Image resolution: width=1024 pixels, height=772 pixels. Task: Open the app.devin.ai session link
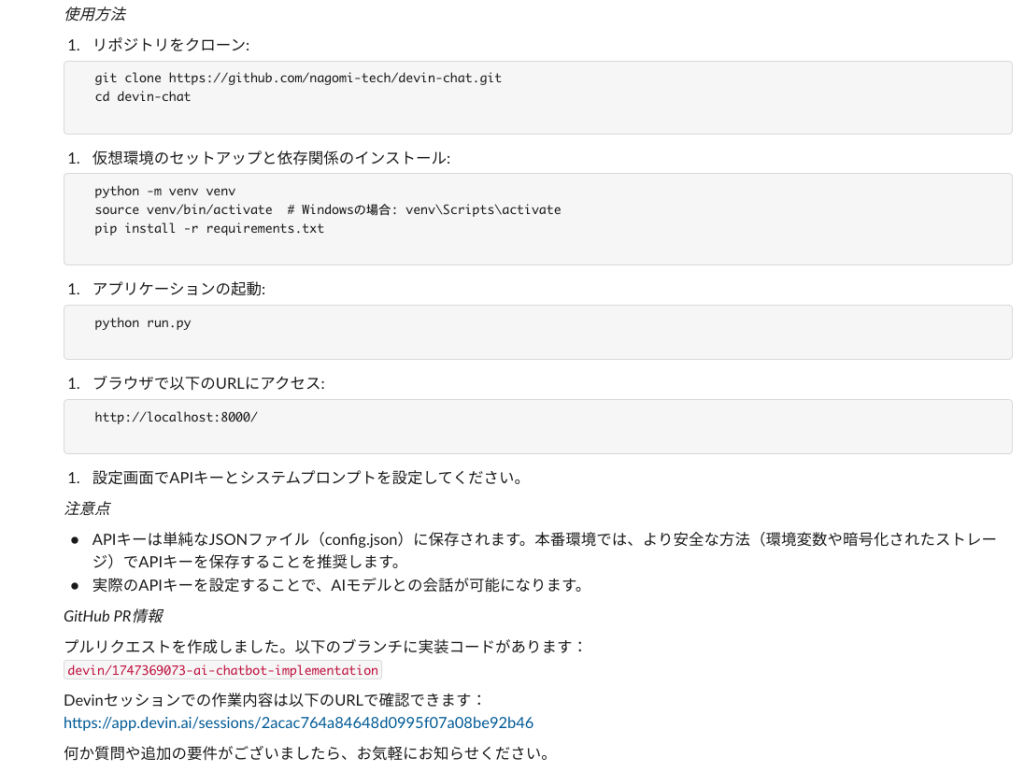(x=298, y=722)
